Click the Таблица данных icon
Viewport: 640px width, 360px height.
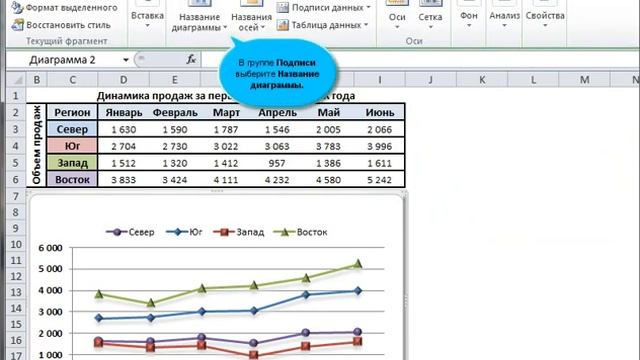[282, 25]
